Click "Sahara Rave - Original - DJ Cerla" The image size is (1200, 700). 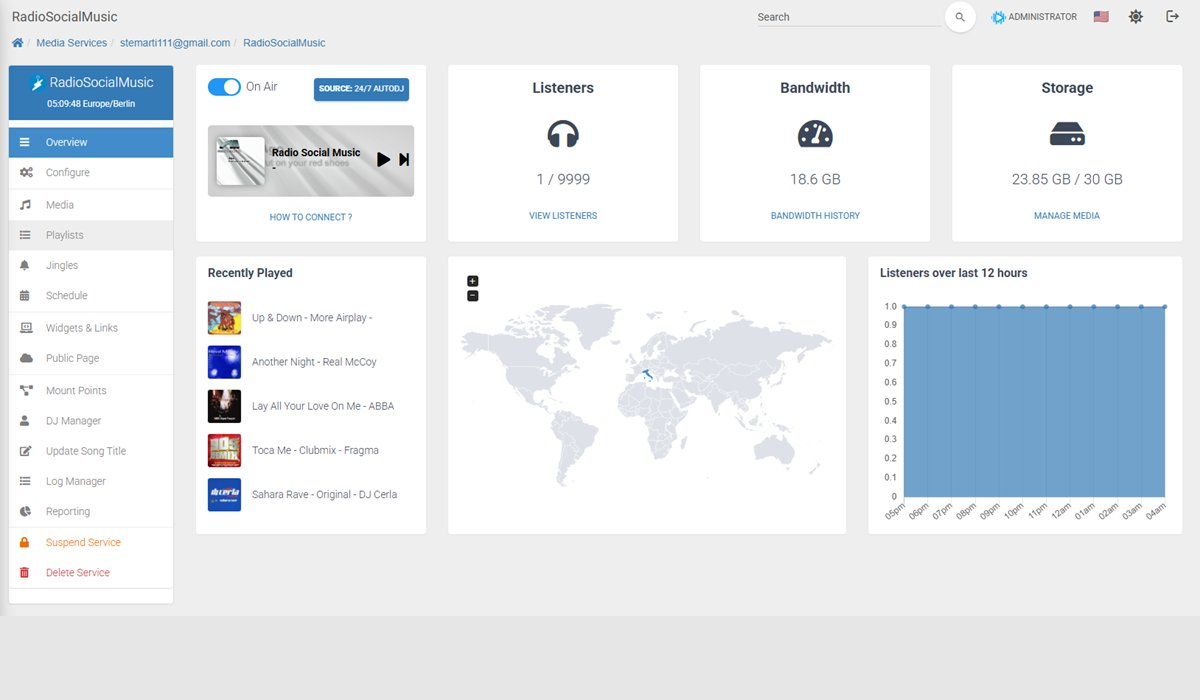pyautogui.click(x=324, y=494)
